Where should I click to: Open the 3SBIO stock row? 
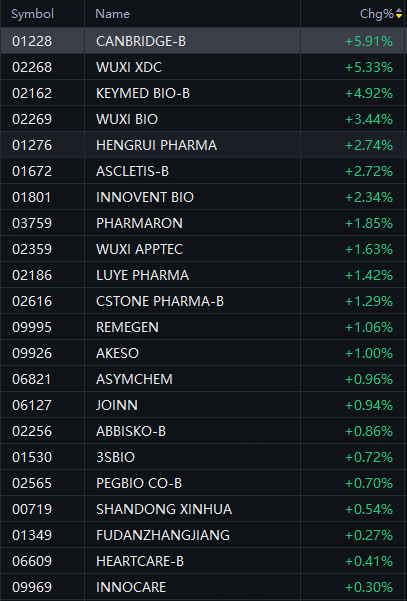(x=204, y=457)
